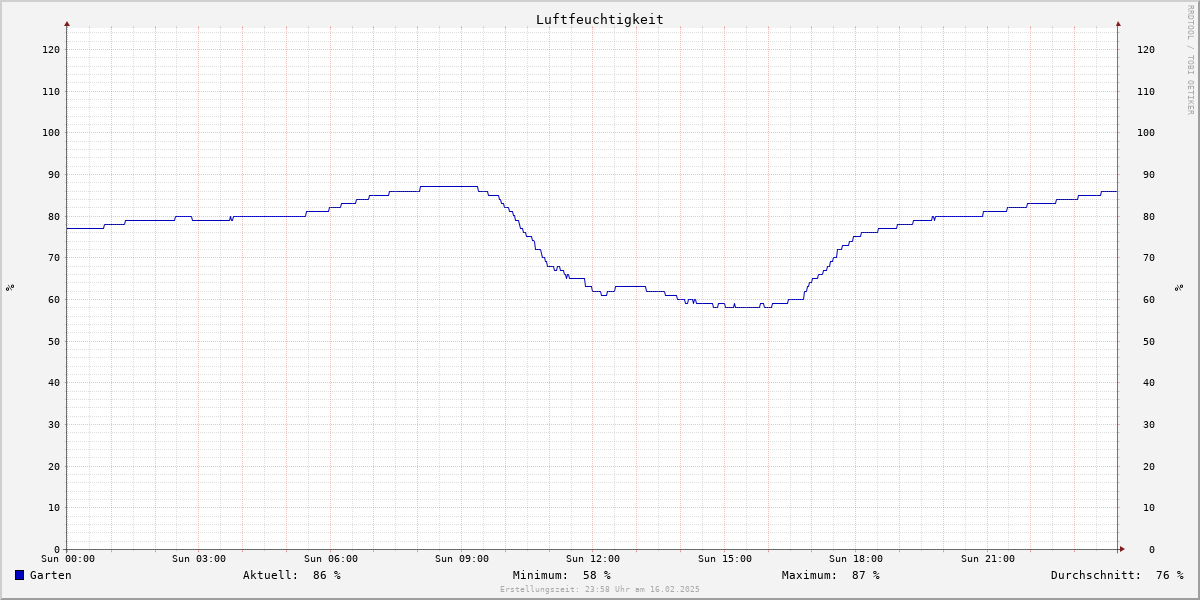Click the Sun 21:00 time axis label

[x=988, y=559]
